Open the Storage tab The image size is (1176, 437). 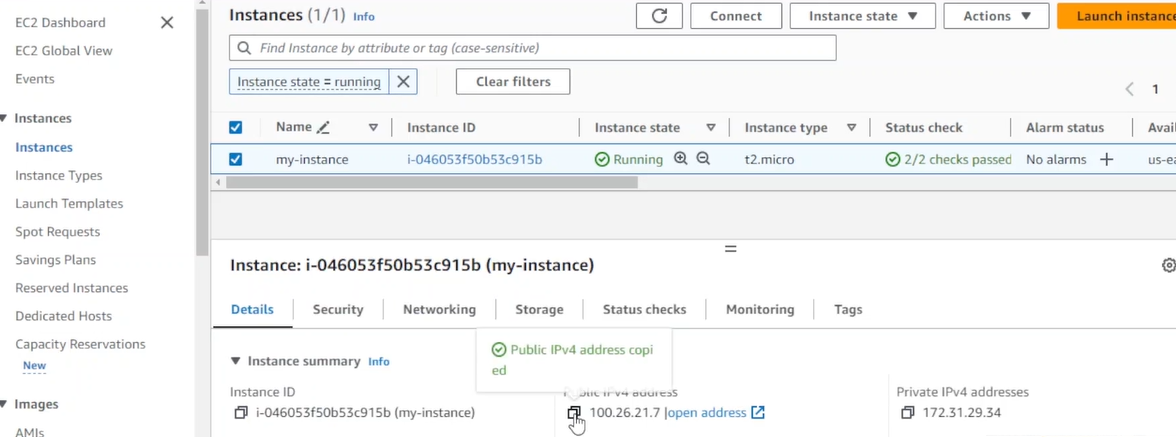tap(539, 309)
